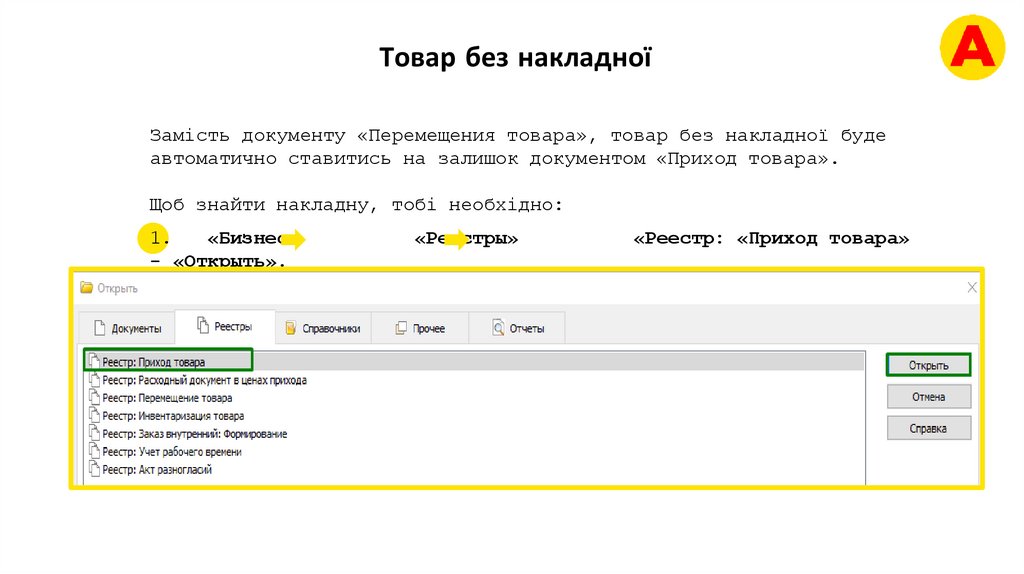Click the Документы tab page icon
1024x574 pixels.
99,328
